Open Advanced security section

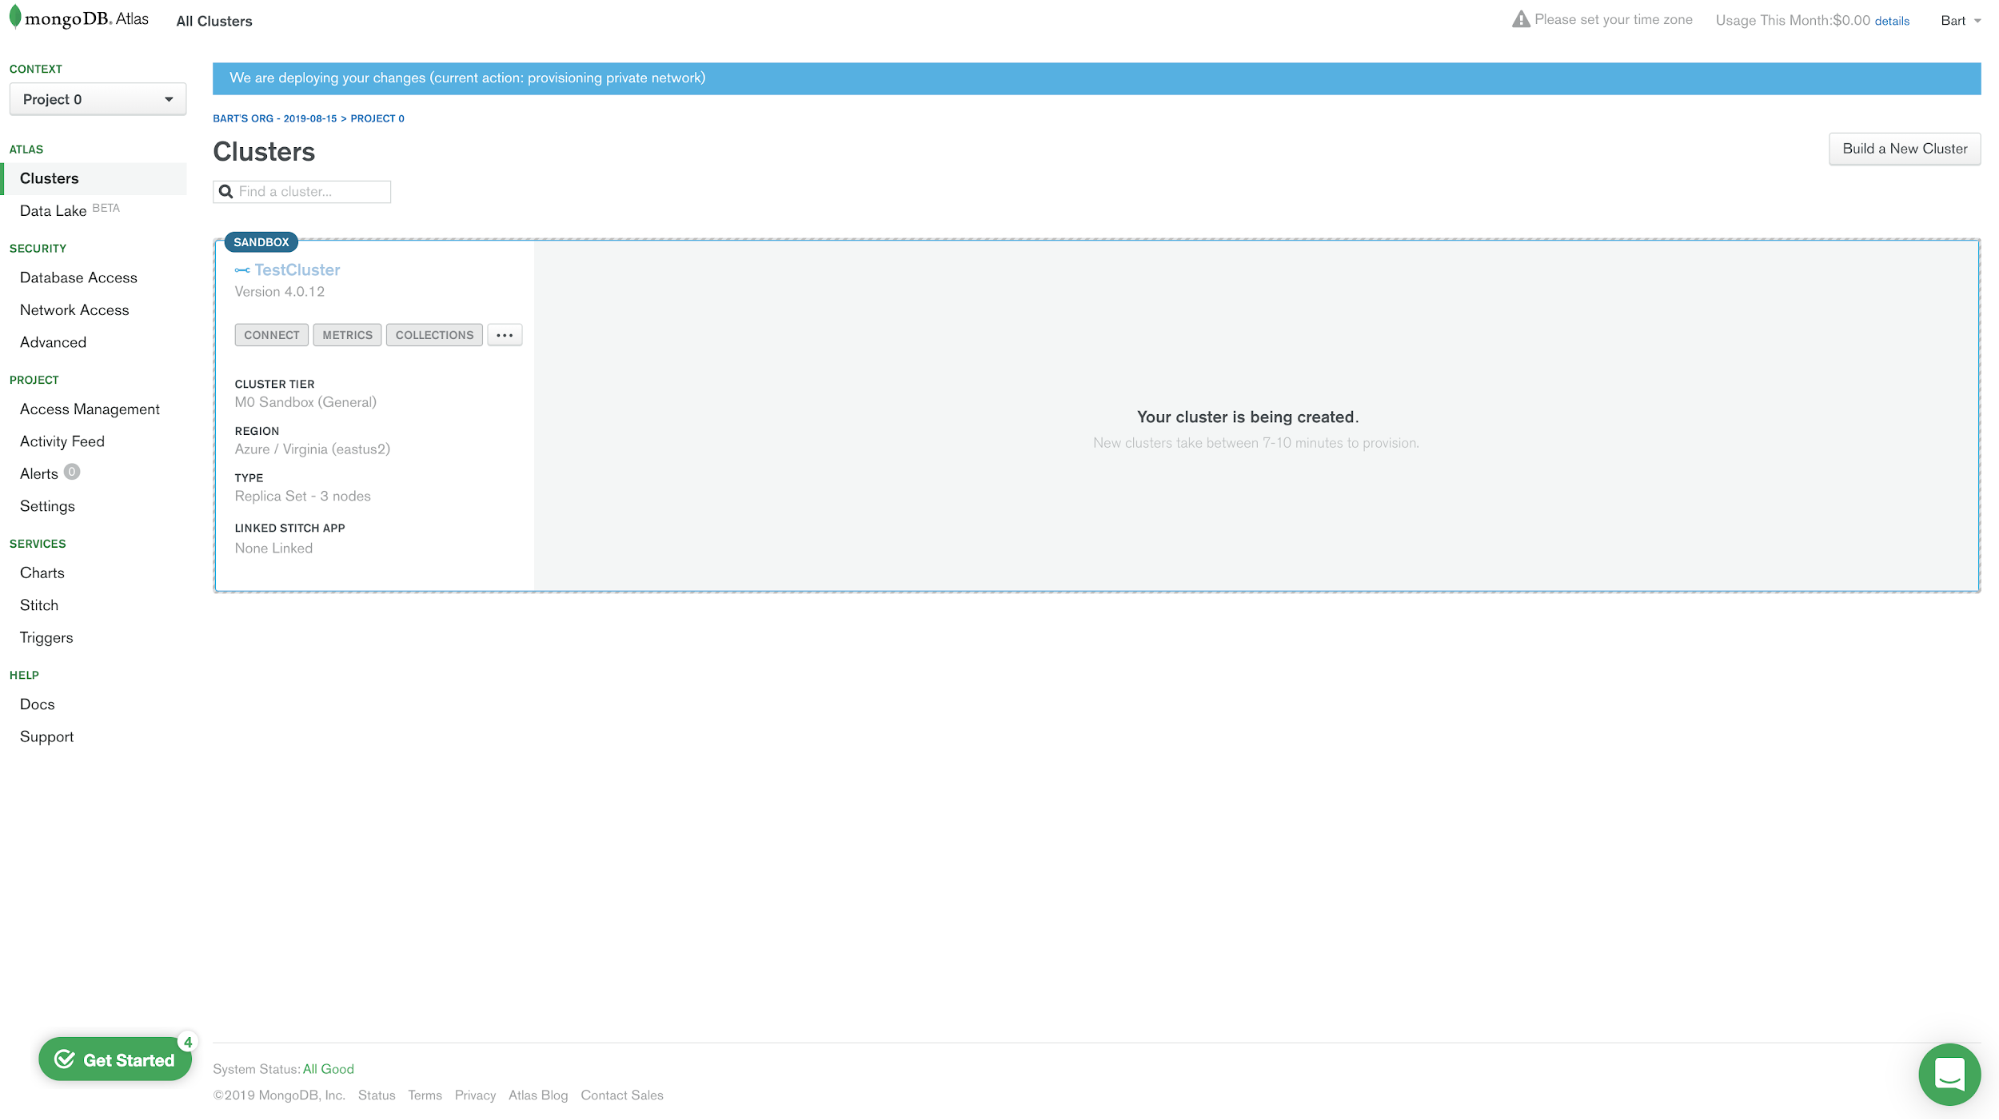pyautogui.click(x=53, y=342)
